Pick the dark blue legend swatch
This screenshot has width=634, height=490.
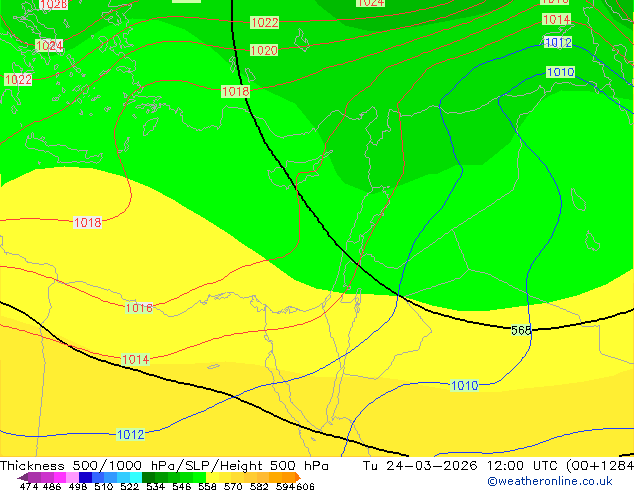tap(85, 477)
